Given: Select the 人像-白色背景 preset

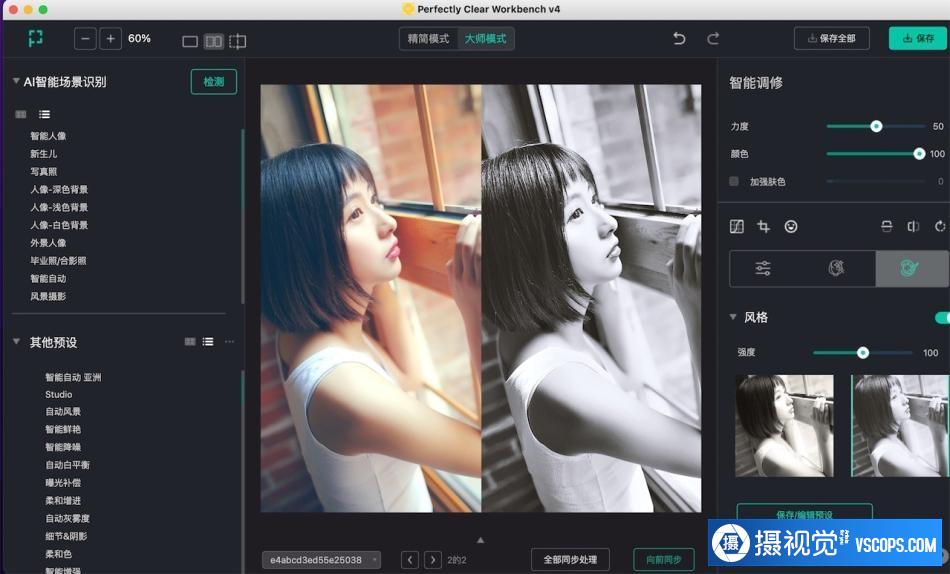Looking at the screenshot, I should 59,225.
